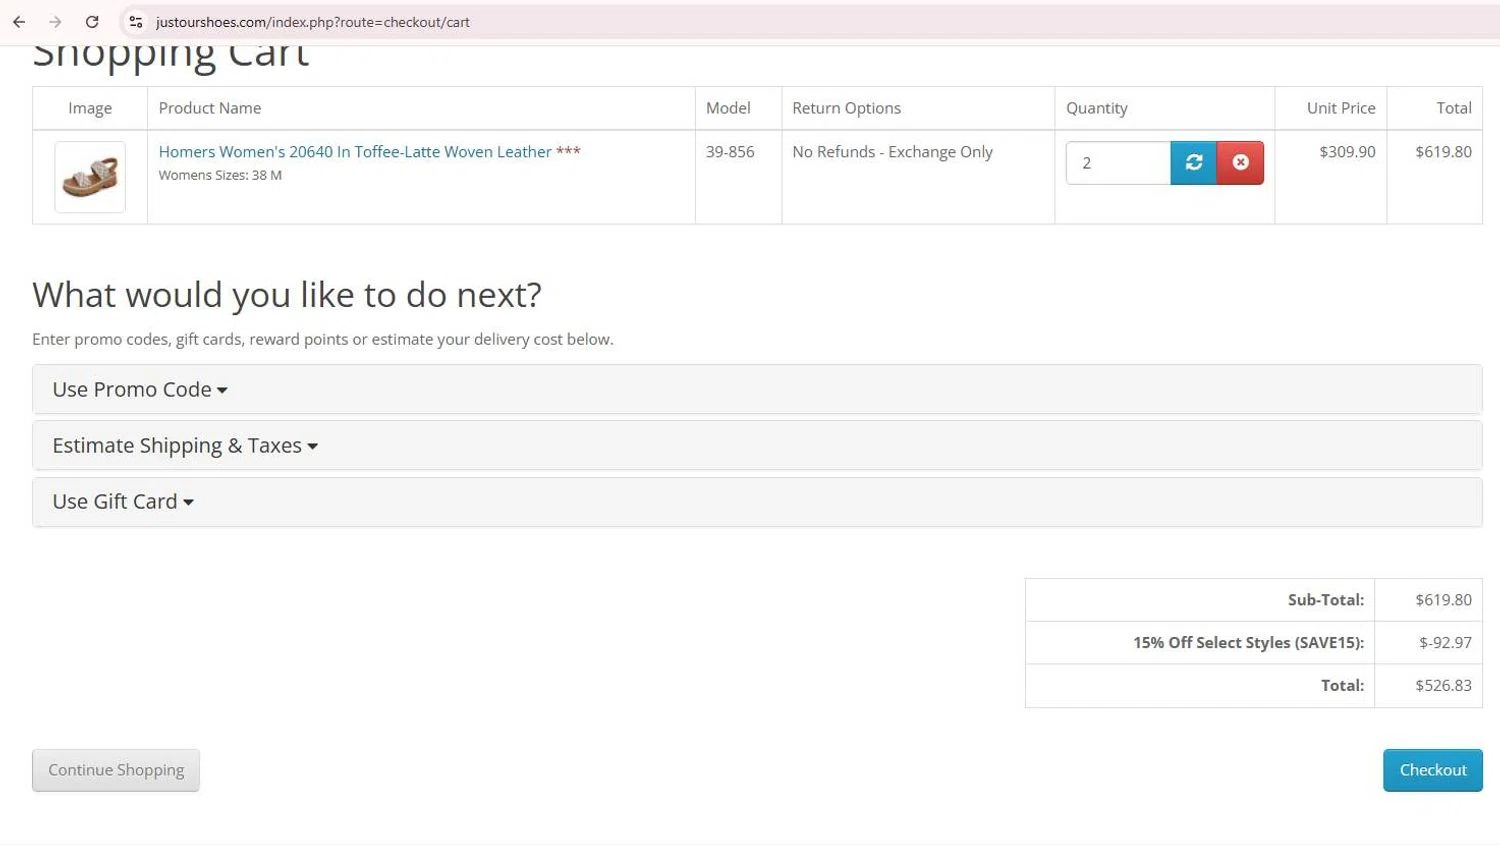Remove item with red X button

[x=1240, y=163]
